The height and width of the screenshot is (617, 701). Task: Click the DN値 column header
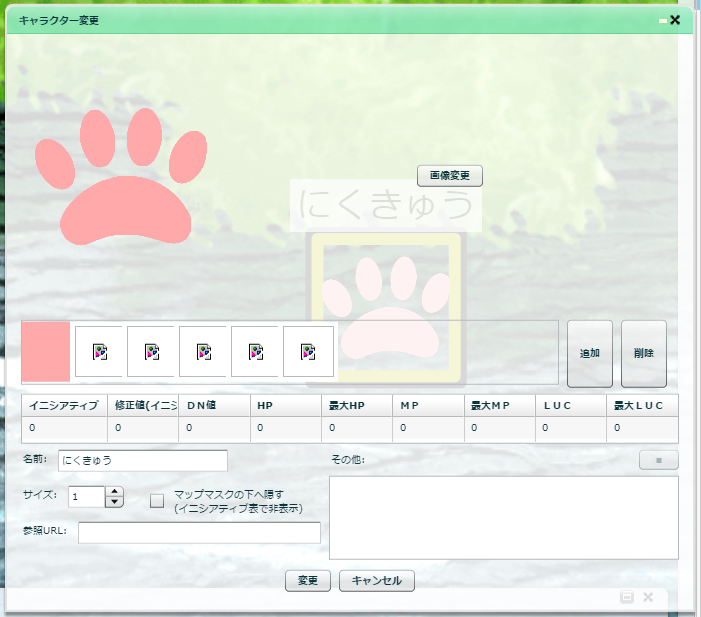point(215,406)
